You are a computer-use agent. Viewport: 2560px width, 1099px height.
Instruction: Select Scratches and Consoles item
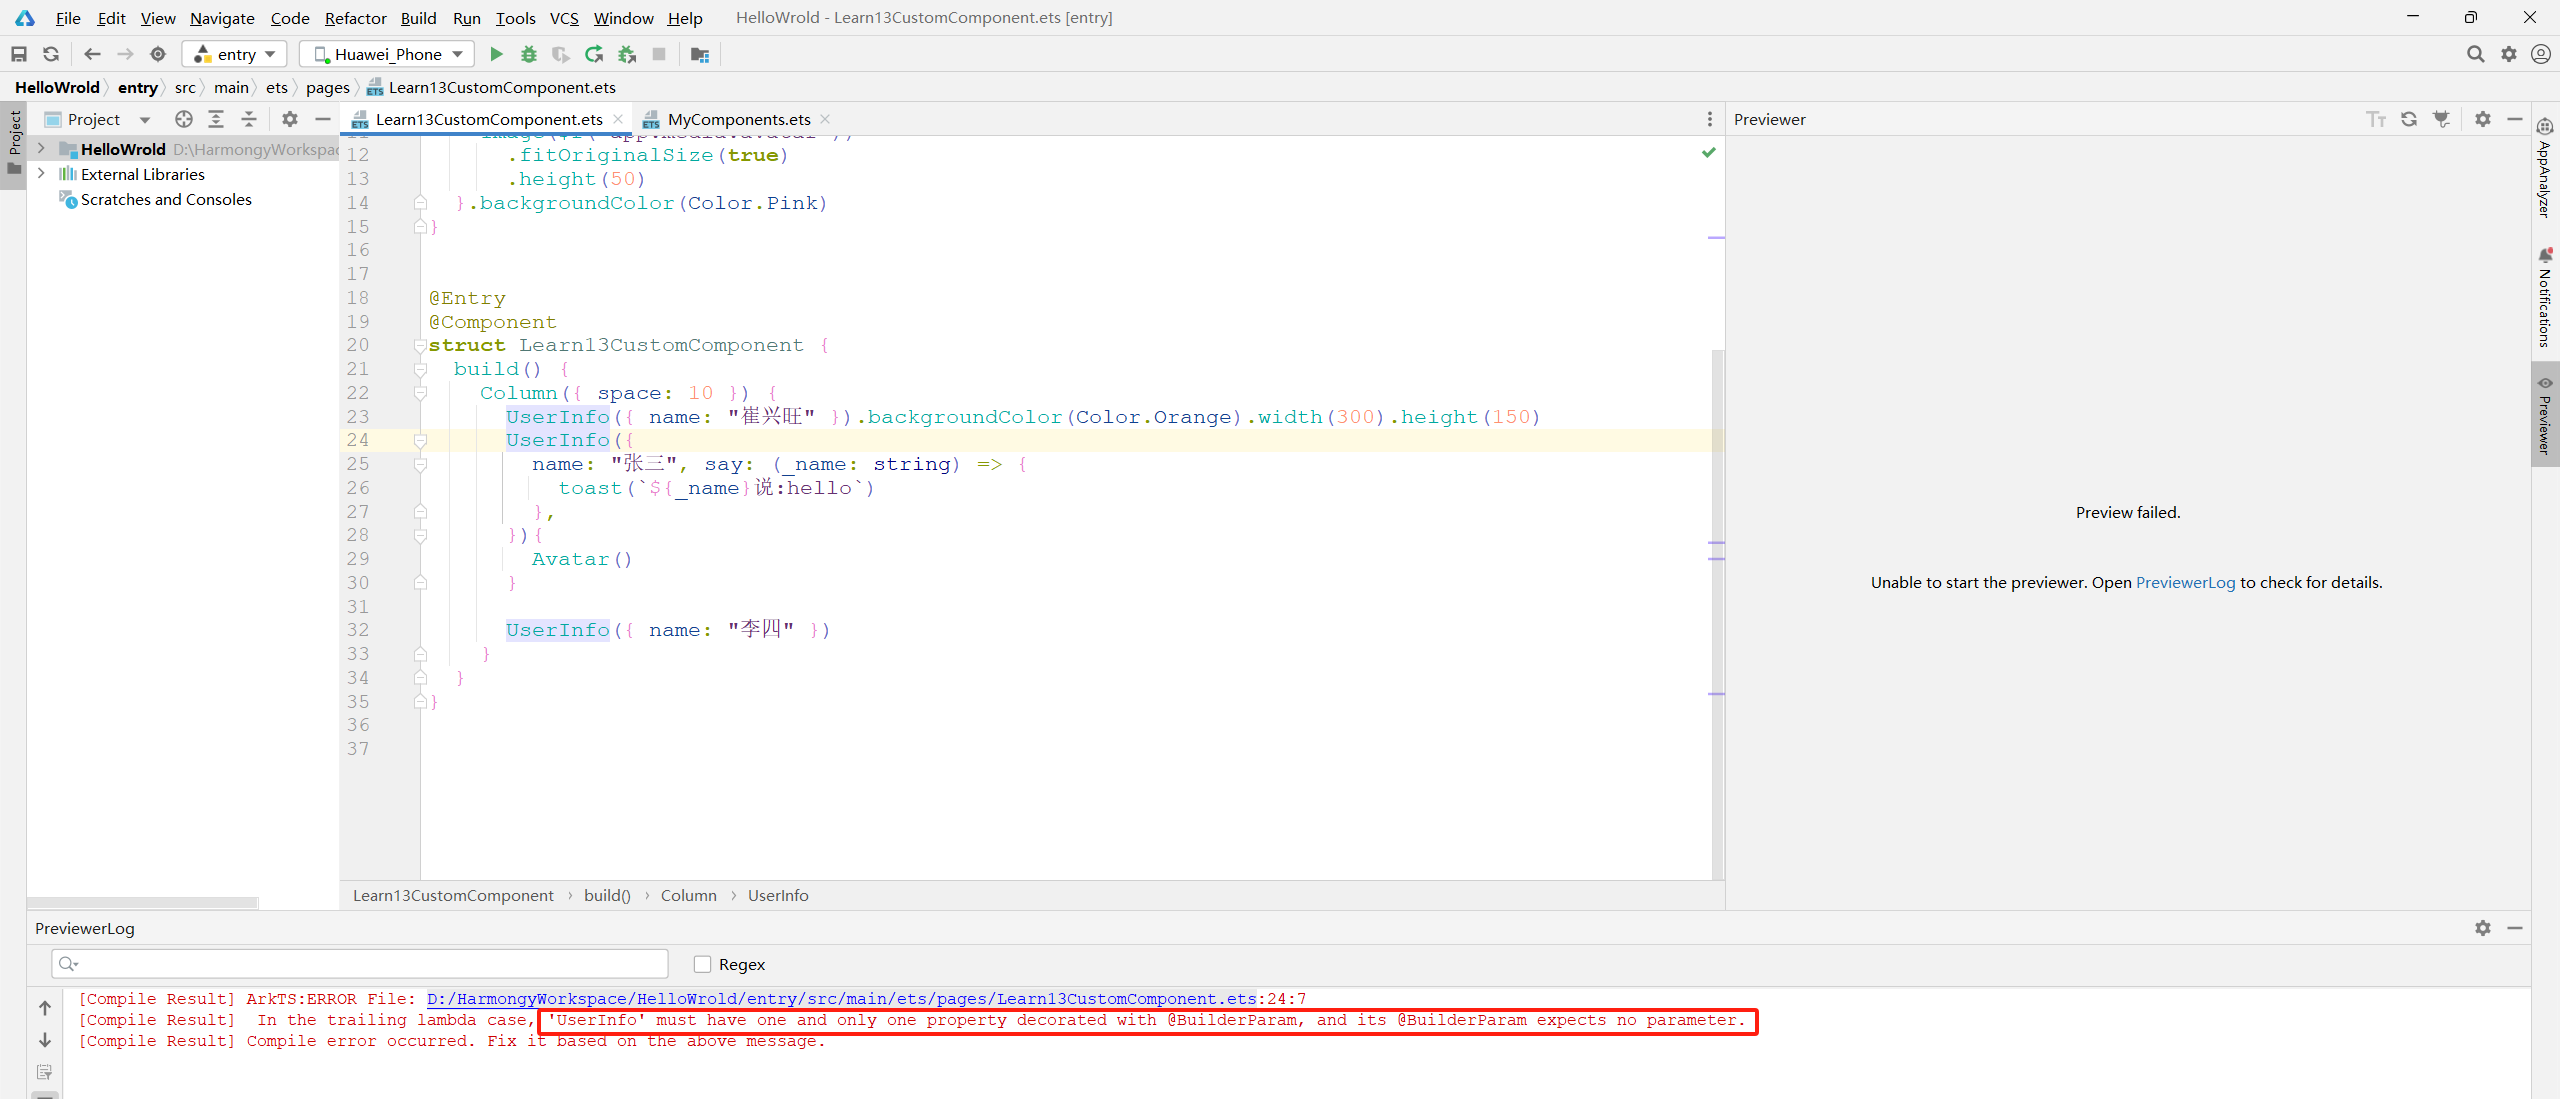166,199
